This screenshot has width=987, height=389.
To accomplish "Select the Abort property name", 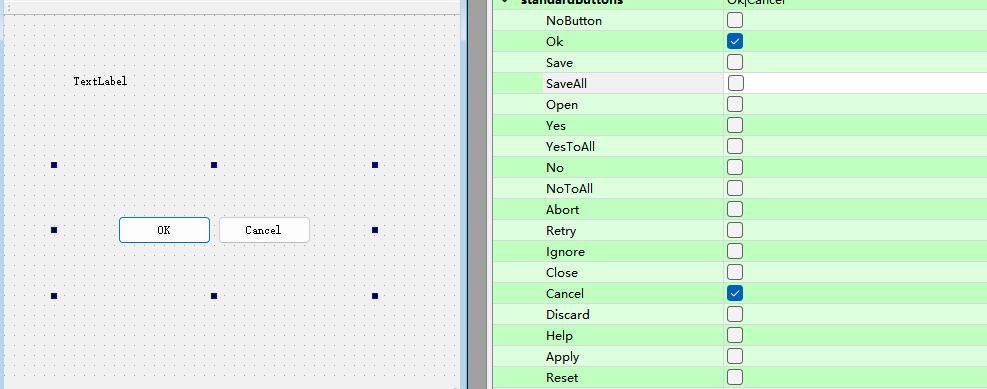I will (x=563, y=210).
